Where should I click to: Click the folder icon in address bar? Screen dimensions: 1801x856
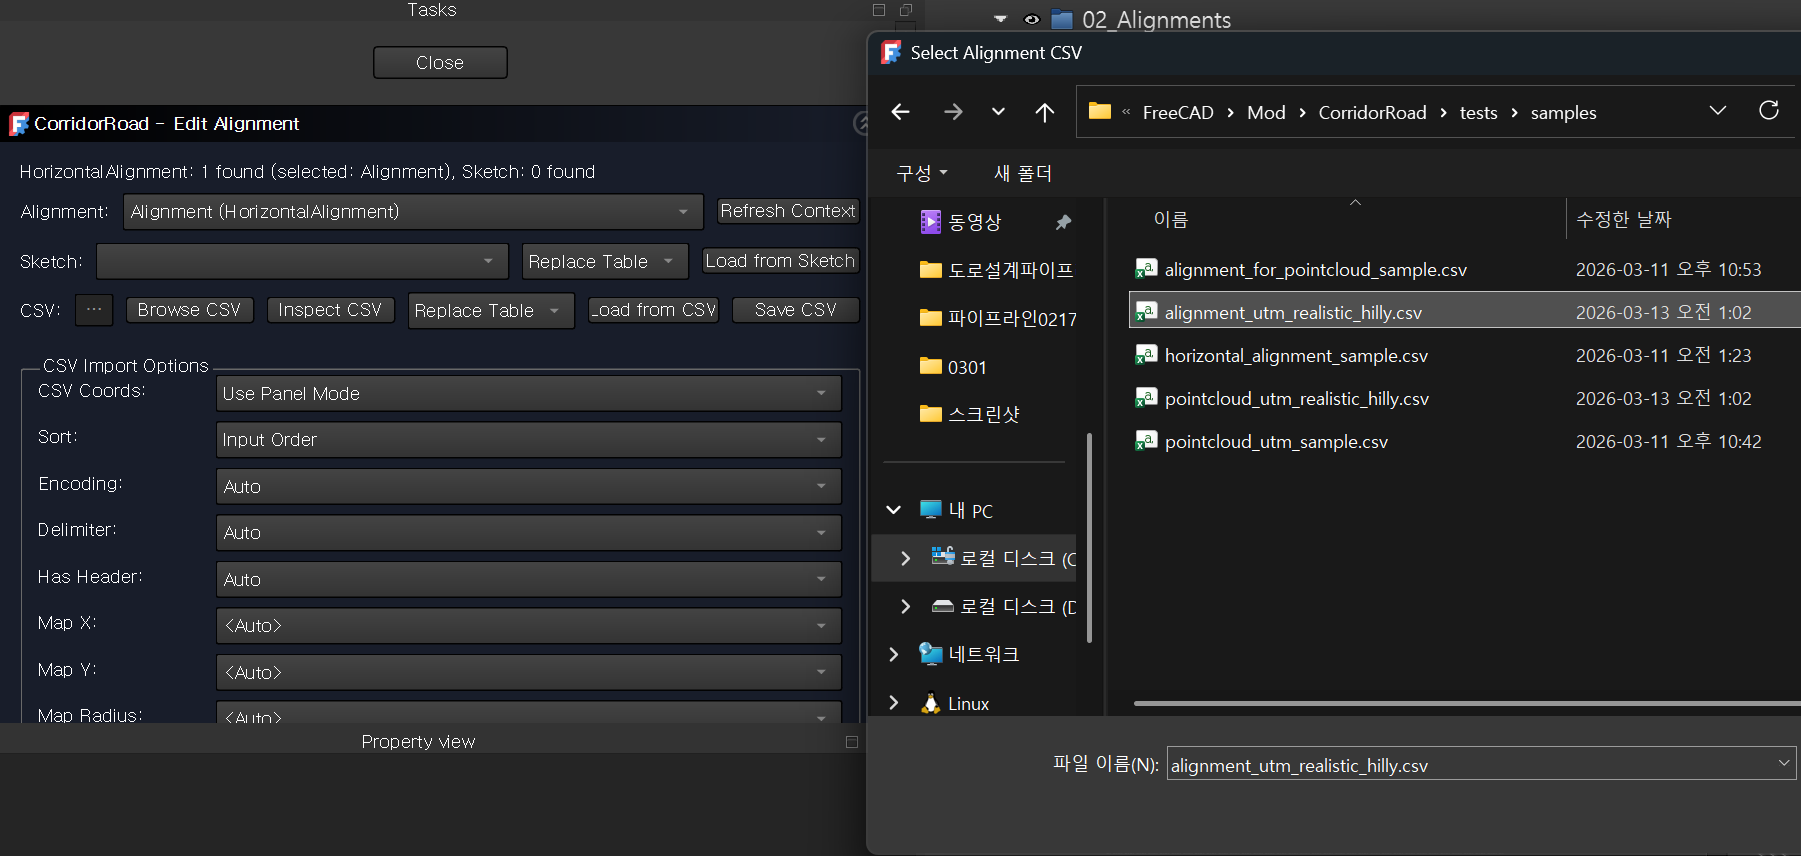click(1100, 111)
